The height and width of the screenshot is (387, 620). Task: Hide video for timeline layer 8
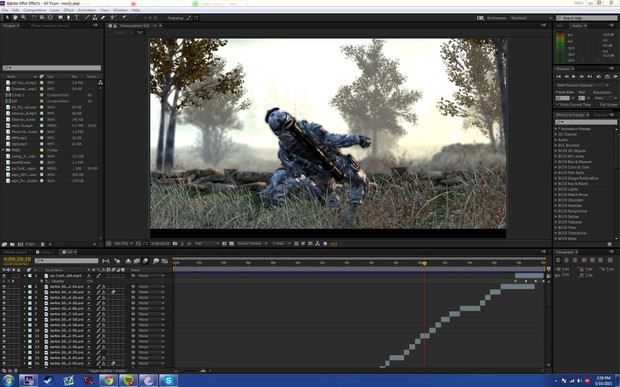click(4, 319)
